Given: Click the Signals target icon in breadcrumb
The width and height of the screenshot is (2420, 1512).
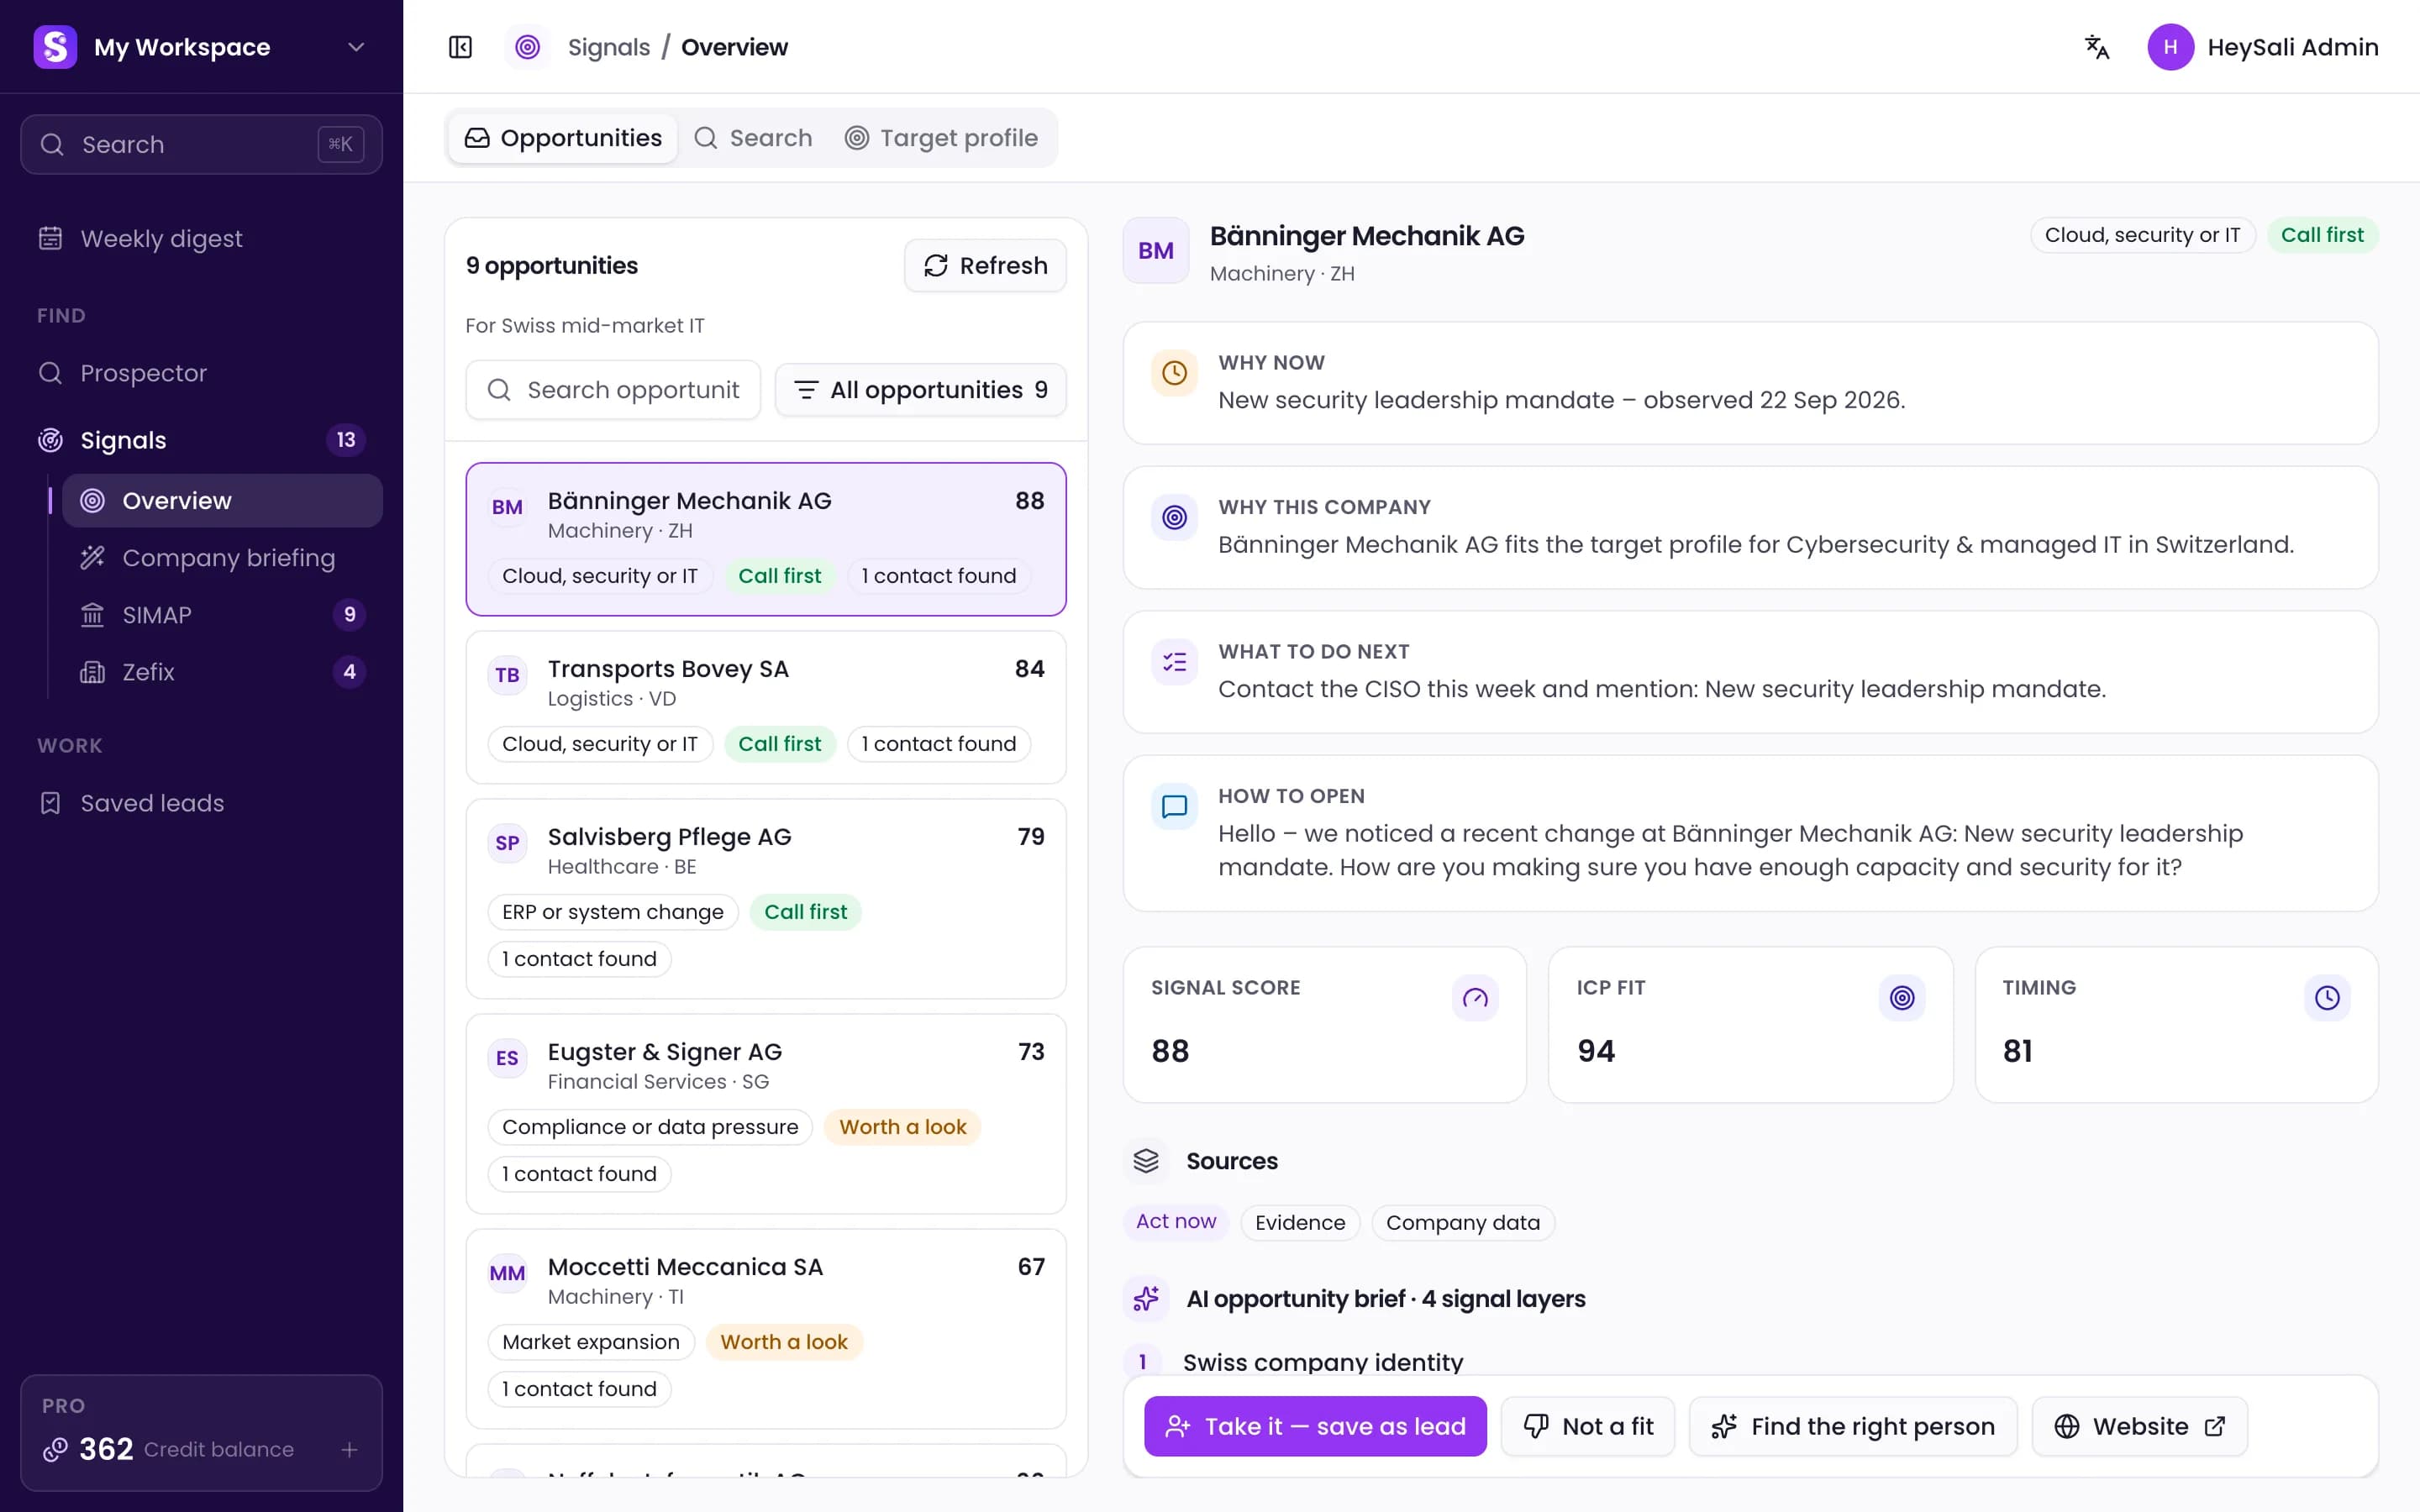Looking at the screenshot, I should (527, 47).
